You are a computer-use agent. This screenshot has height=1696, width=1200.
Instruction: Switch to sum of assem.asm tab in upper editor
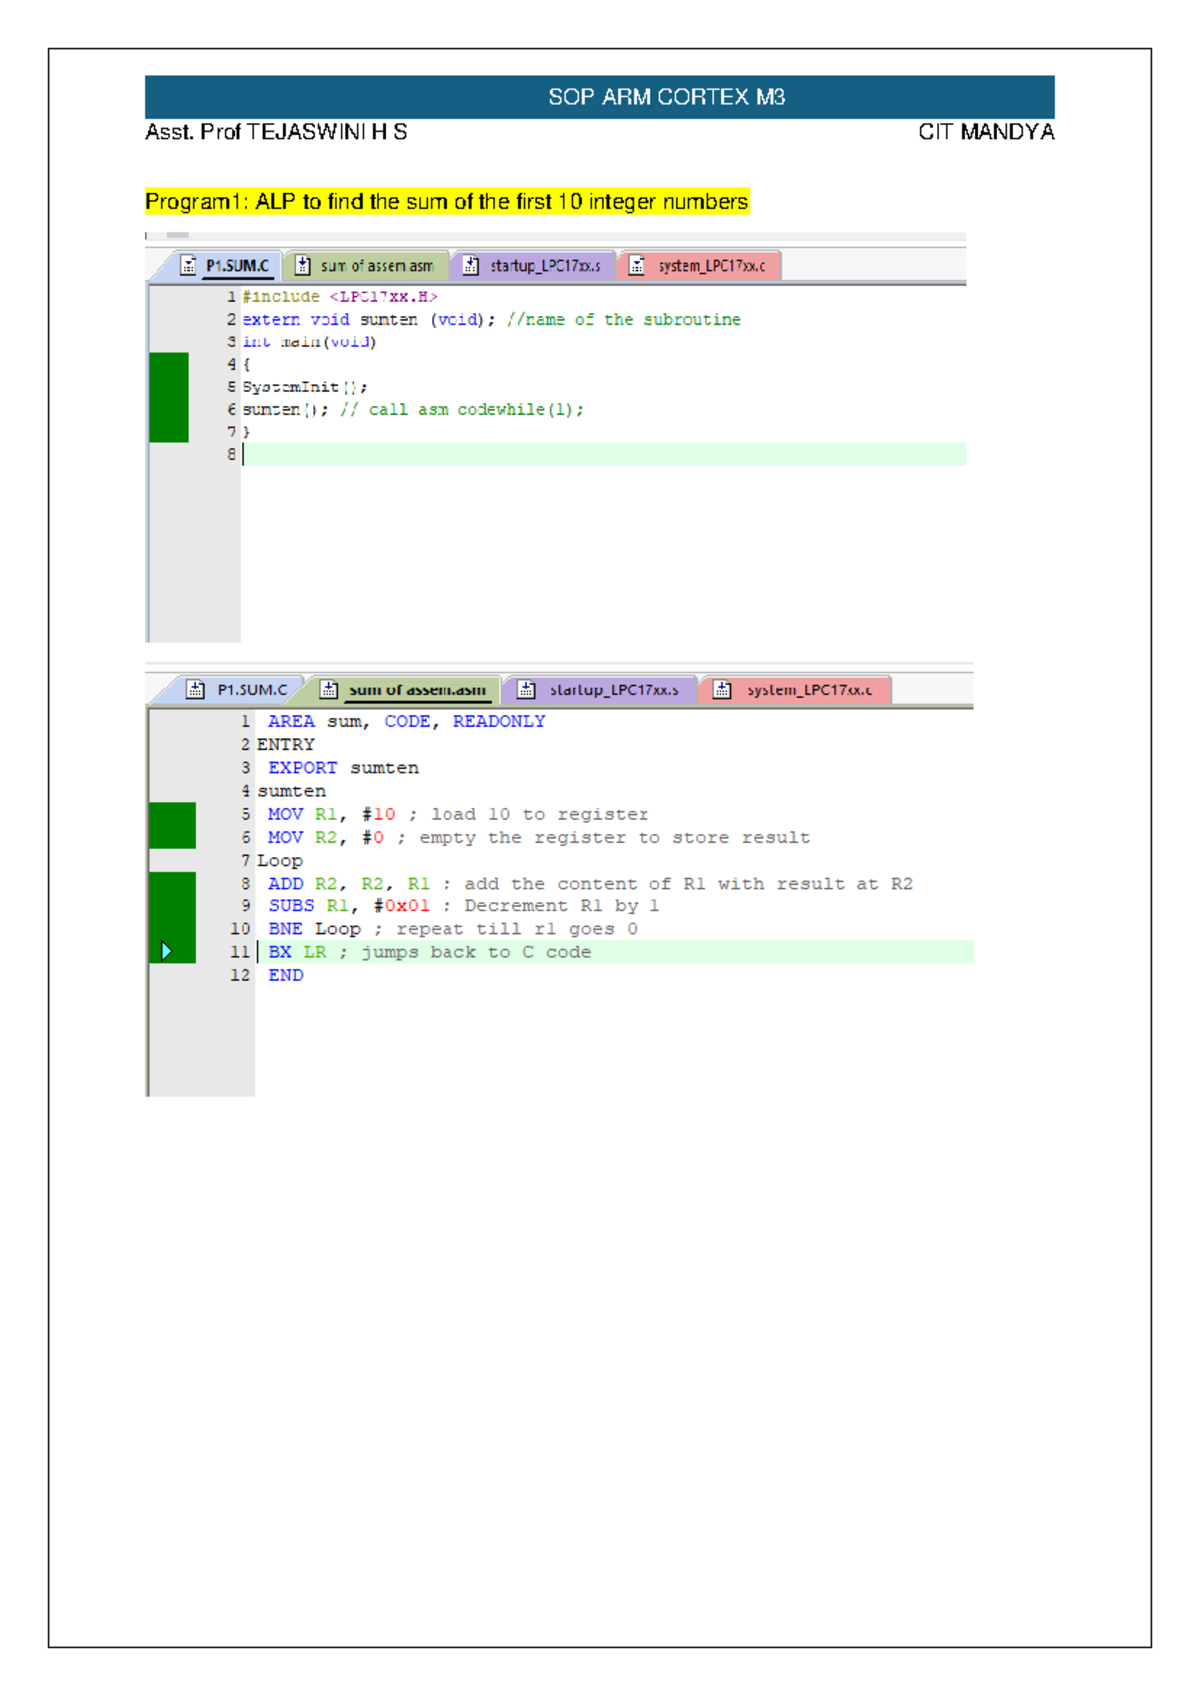point(366,266)
